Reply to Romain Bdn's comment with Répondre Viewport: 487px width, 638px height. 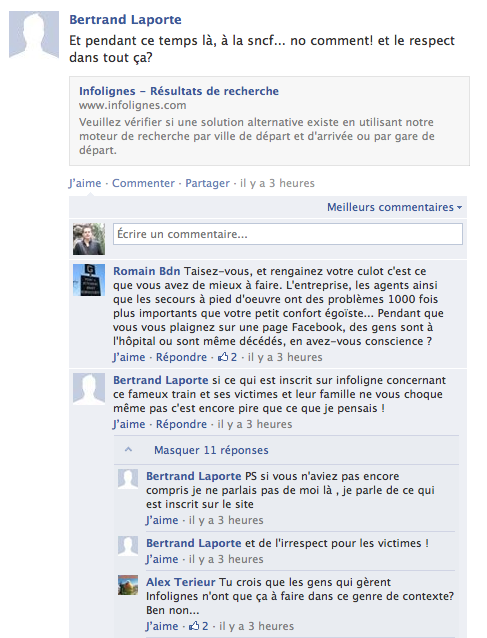181,357
